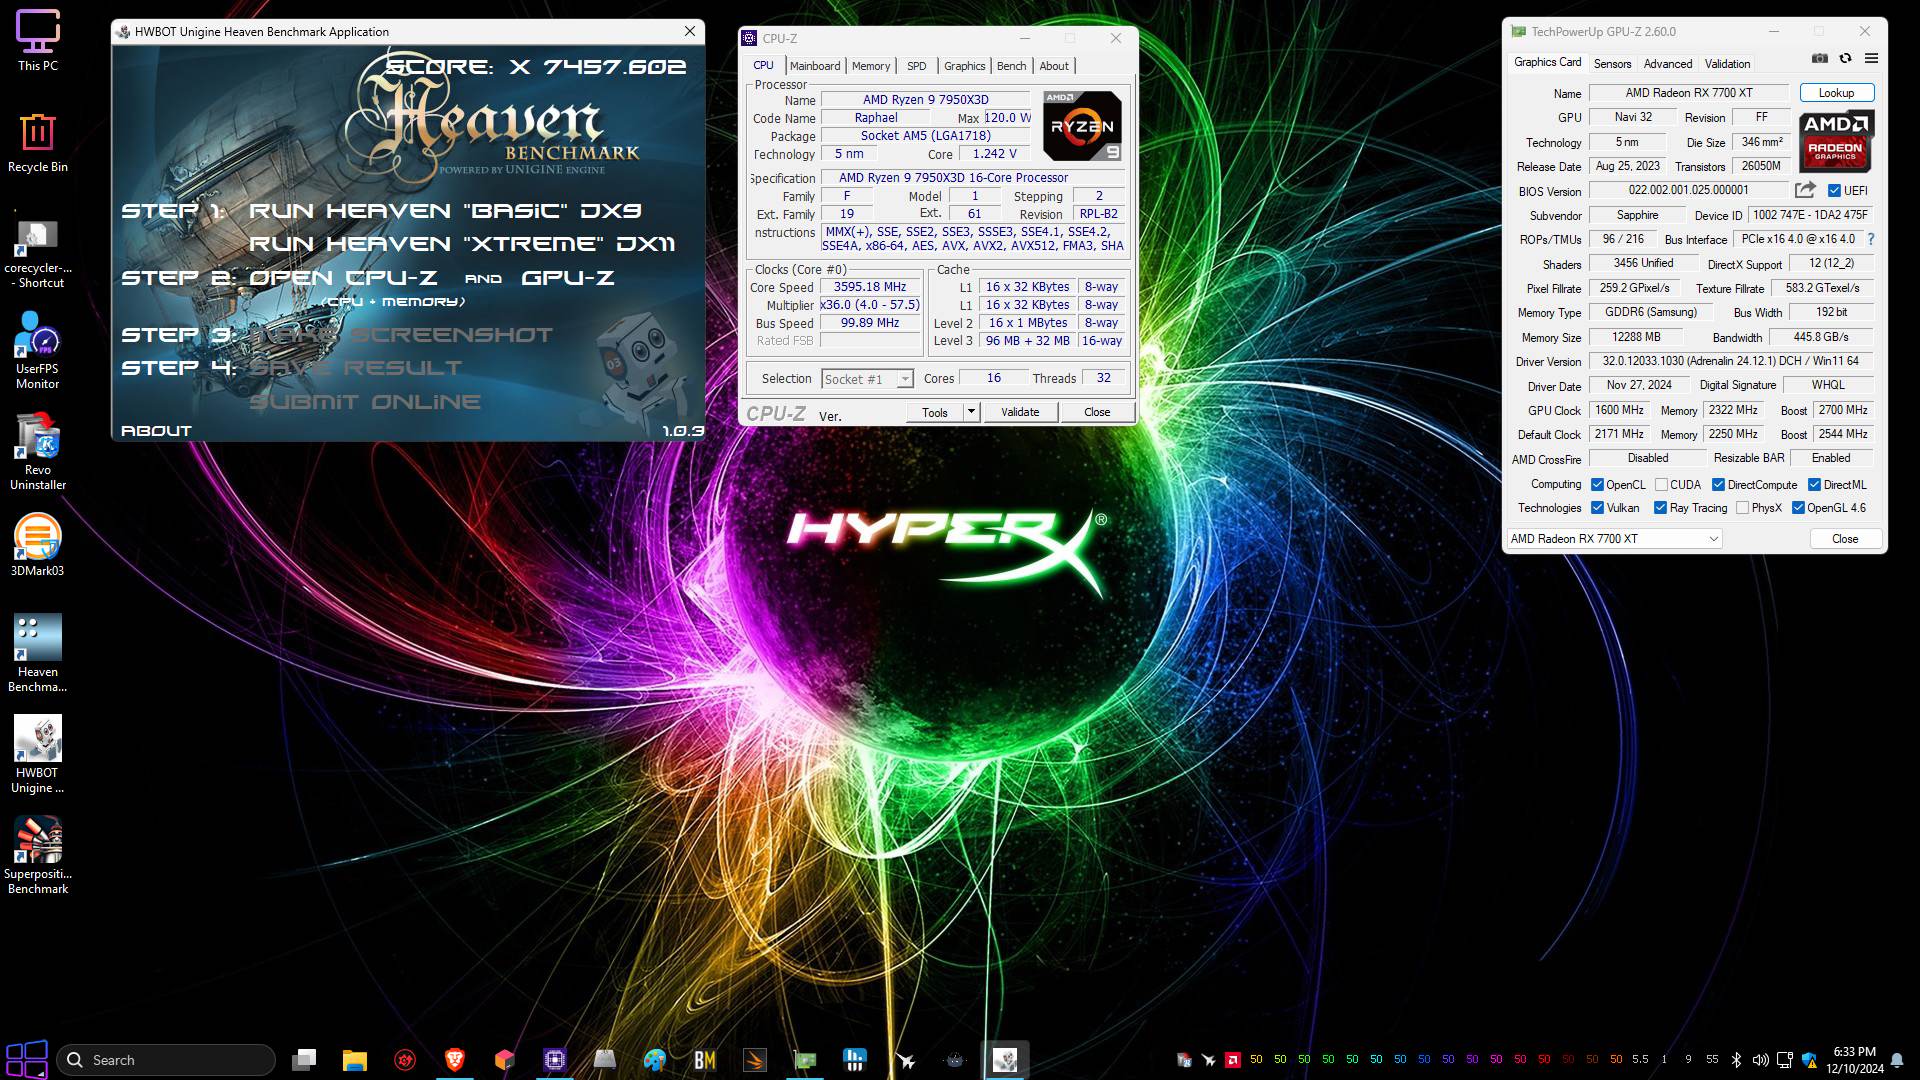
Task: Toggle DirectML checkbox in GPU-Z
Action: (x=1814, y=484)
